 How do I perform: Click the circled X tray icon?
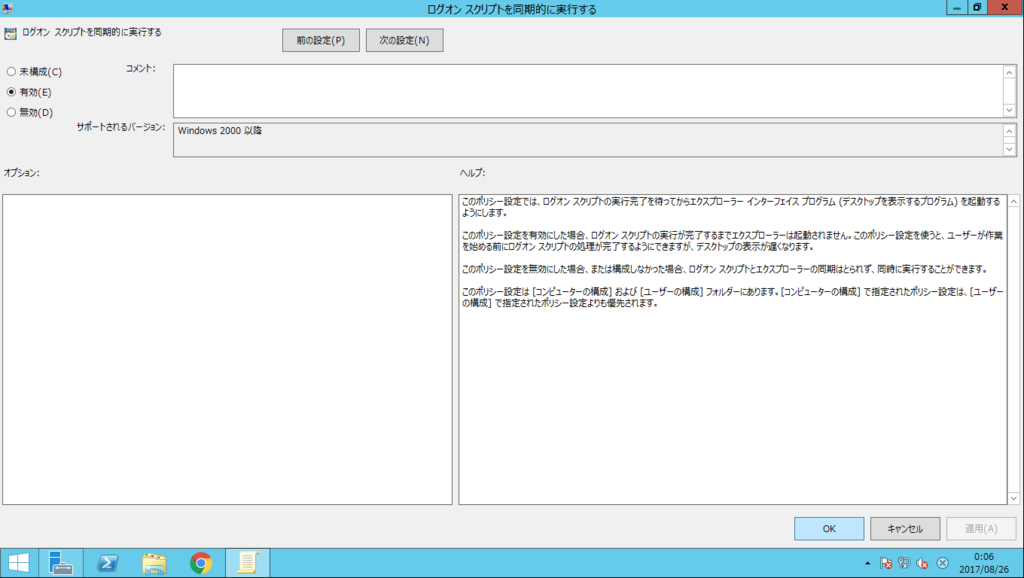[x=942, y=563]
